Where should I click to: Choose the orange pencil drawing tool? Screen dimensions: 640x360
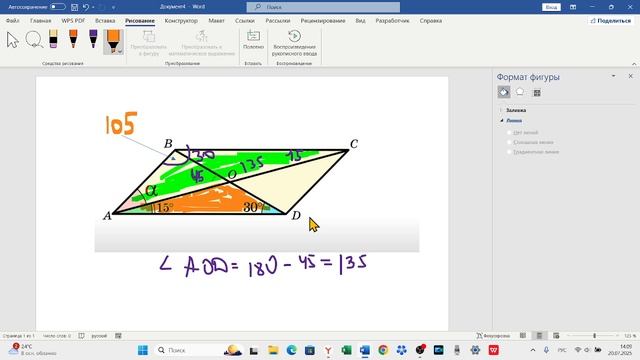[x=73, y=39]
